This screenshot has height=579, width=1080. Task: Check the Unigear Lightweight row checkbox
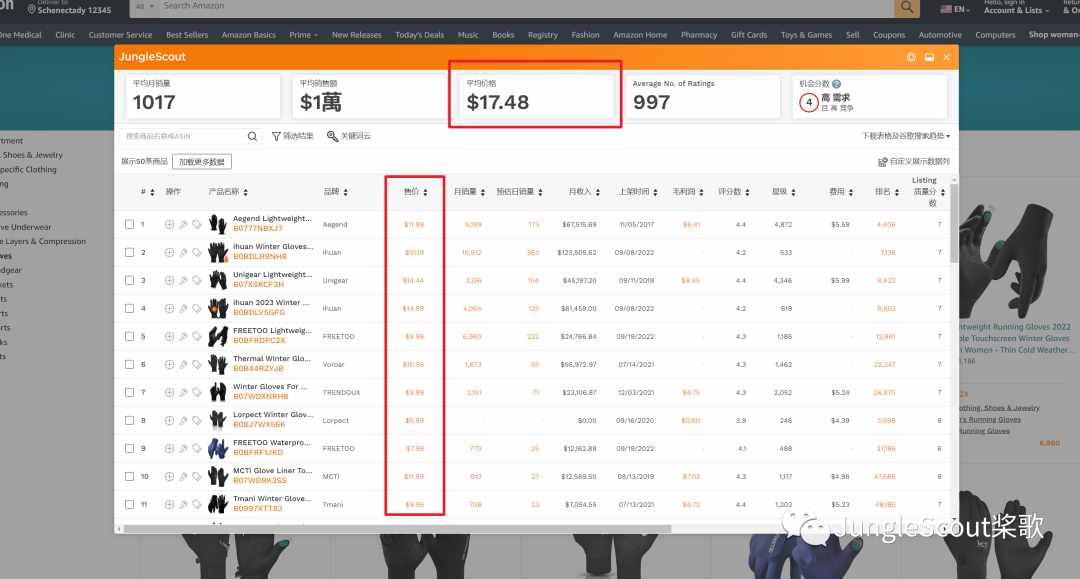(129, 280)
